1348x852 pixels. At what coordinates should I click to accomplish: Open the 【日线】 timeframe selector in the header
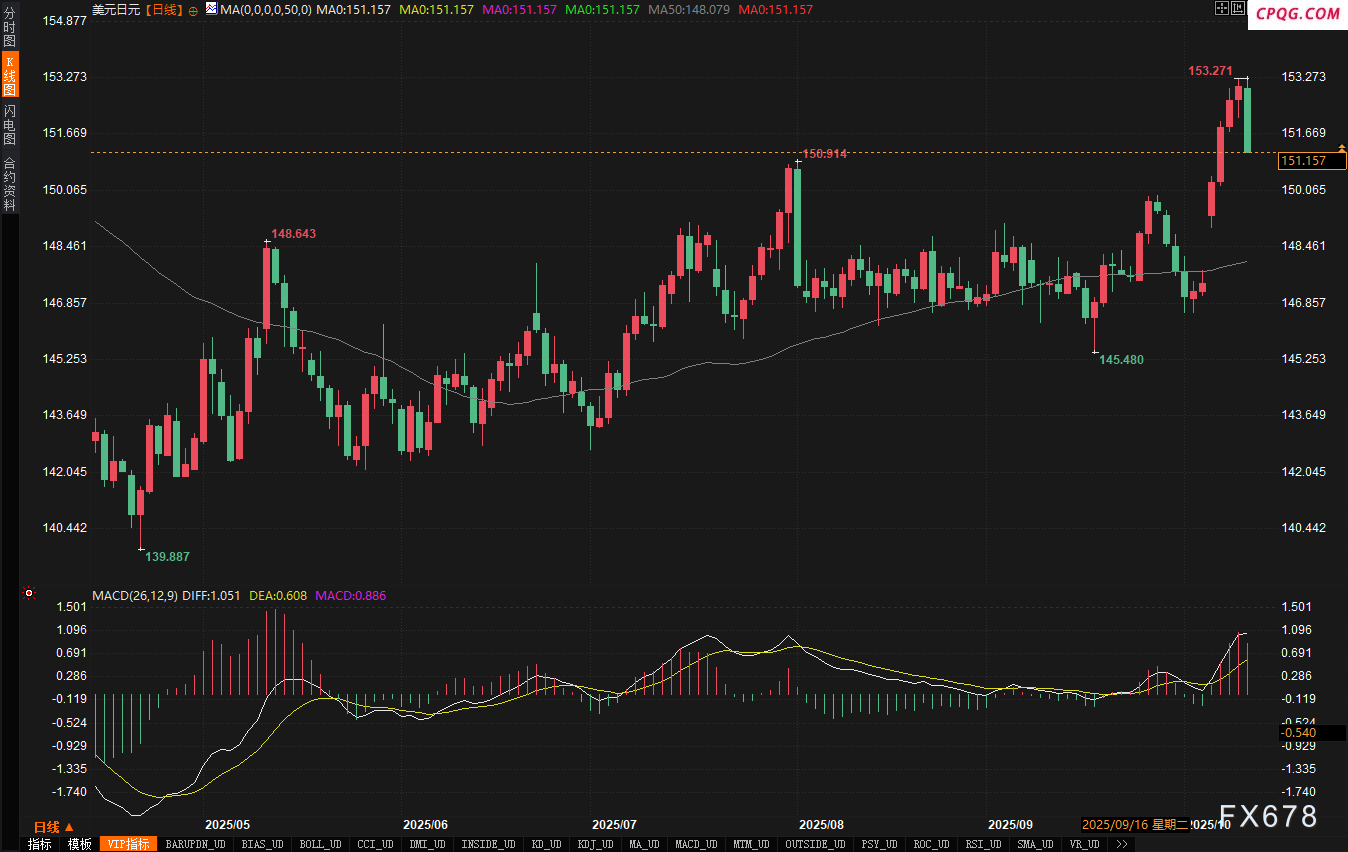pos(164,9)
